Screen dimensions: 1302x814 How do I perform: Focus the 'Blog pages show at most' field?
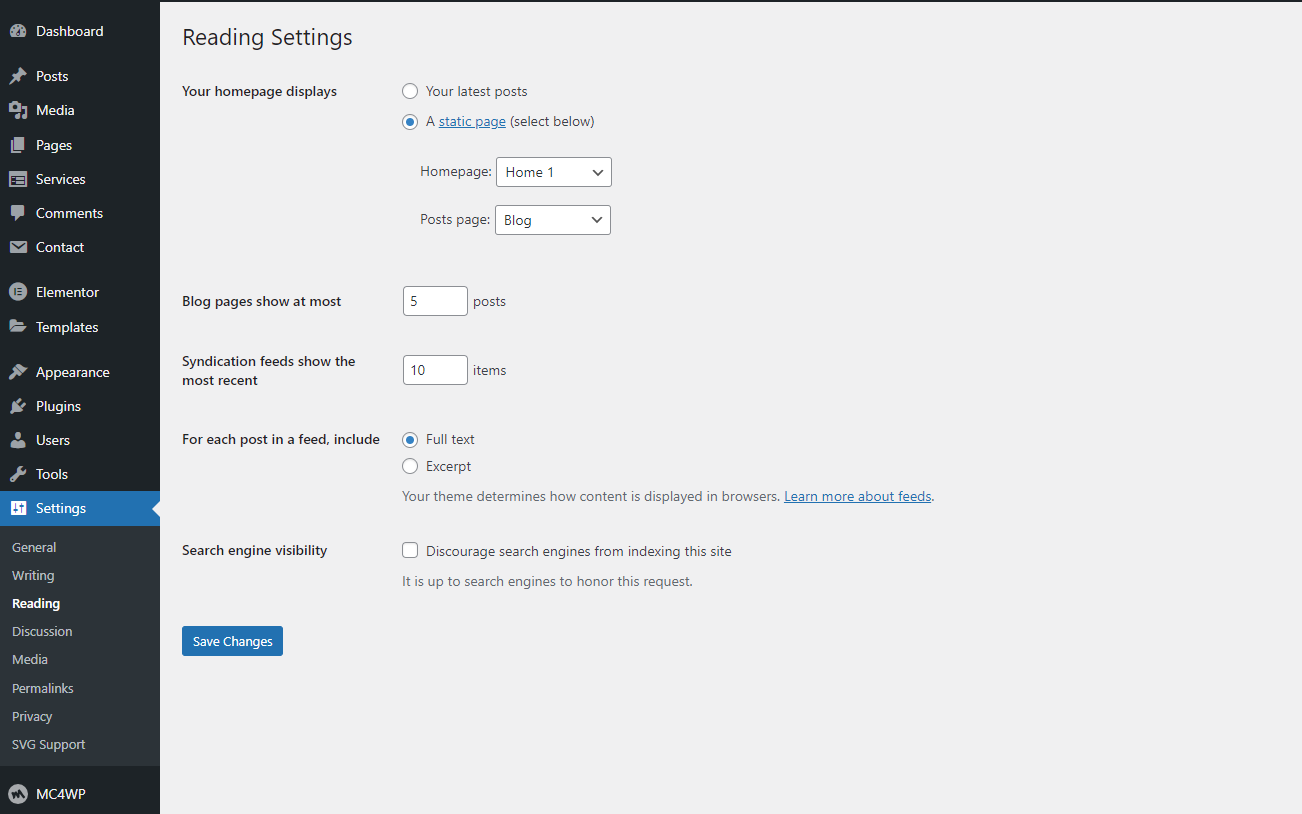tap(435, 301)
